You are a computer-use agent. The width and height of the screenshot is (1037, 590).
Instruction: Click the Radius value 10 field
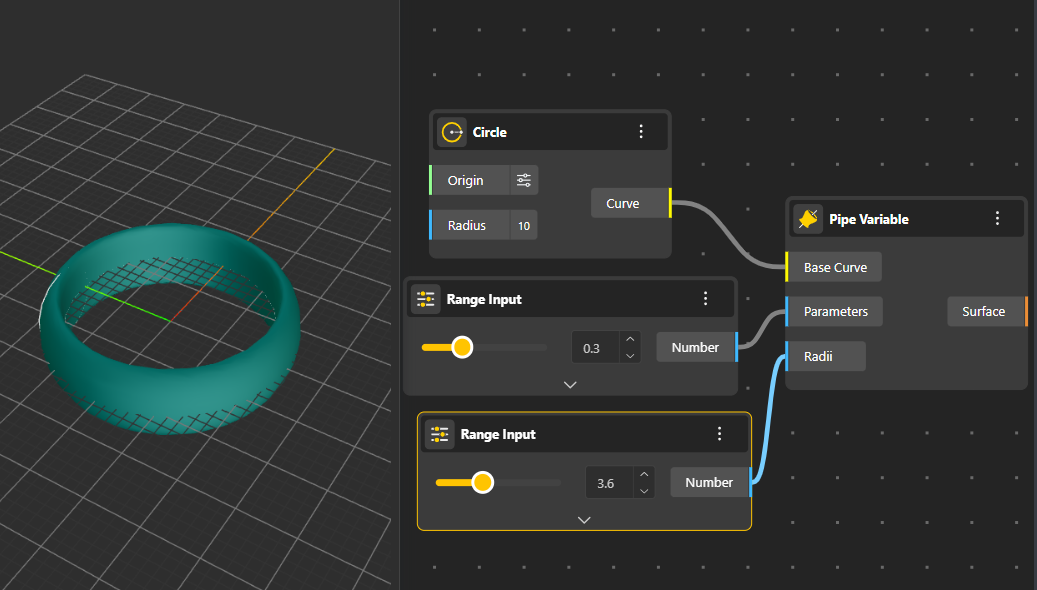524,226
